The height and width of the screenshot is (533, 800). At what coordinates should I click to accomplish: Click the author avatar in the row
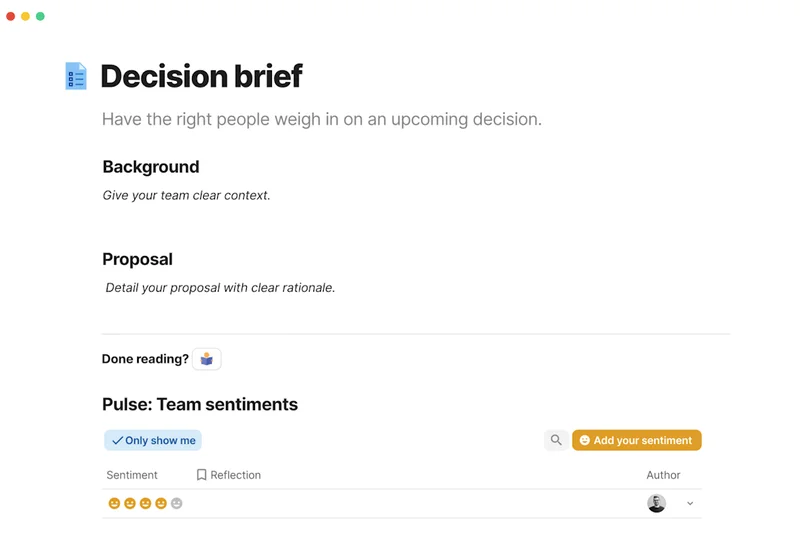[x=656, y=504]
